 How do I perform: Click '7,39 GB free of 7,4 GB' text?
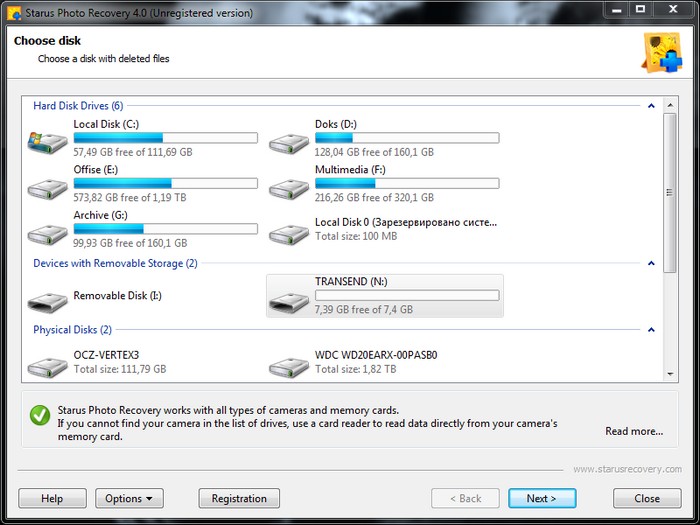point(364,309)
